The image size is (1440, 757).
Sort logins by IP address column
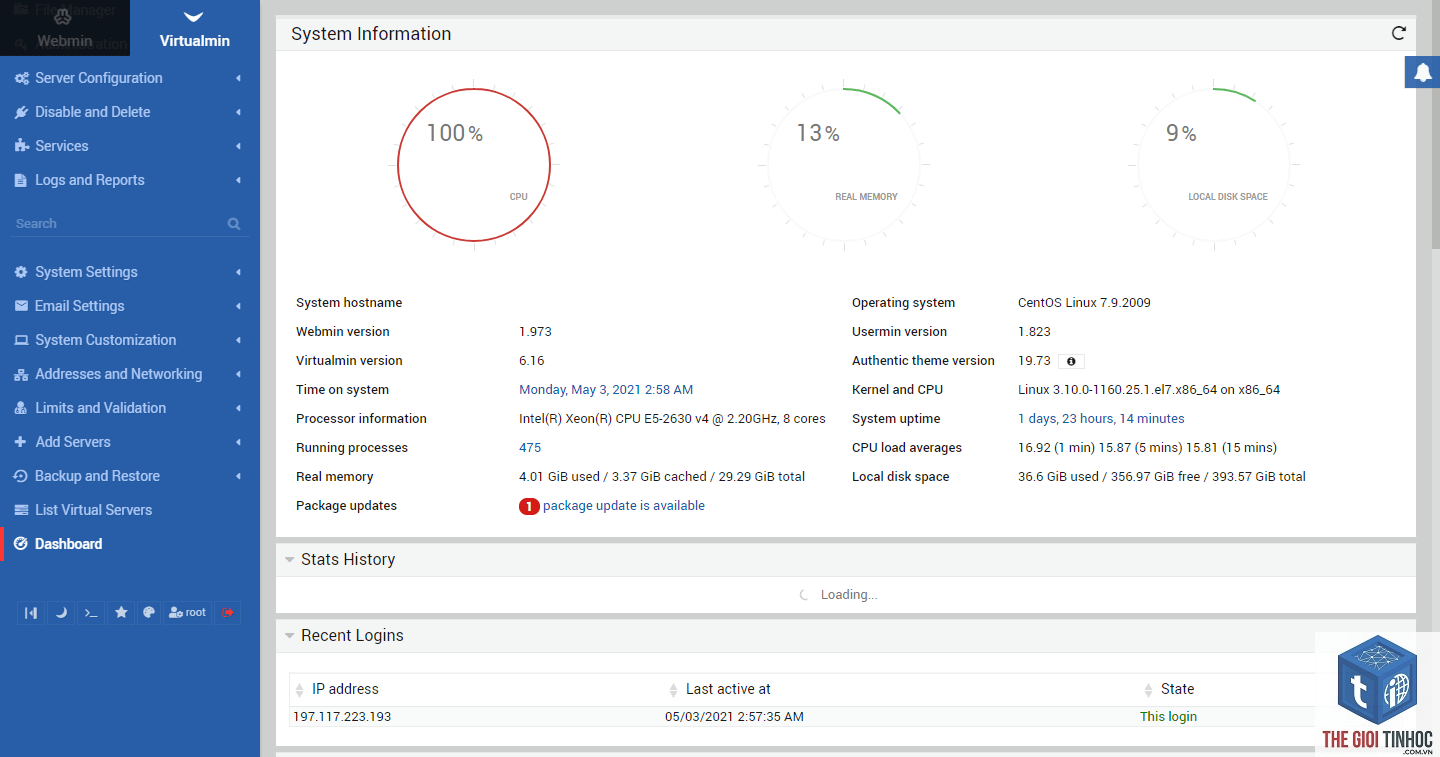[x=345, y=689]
